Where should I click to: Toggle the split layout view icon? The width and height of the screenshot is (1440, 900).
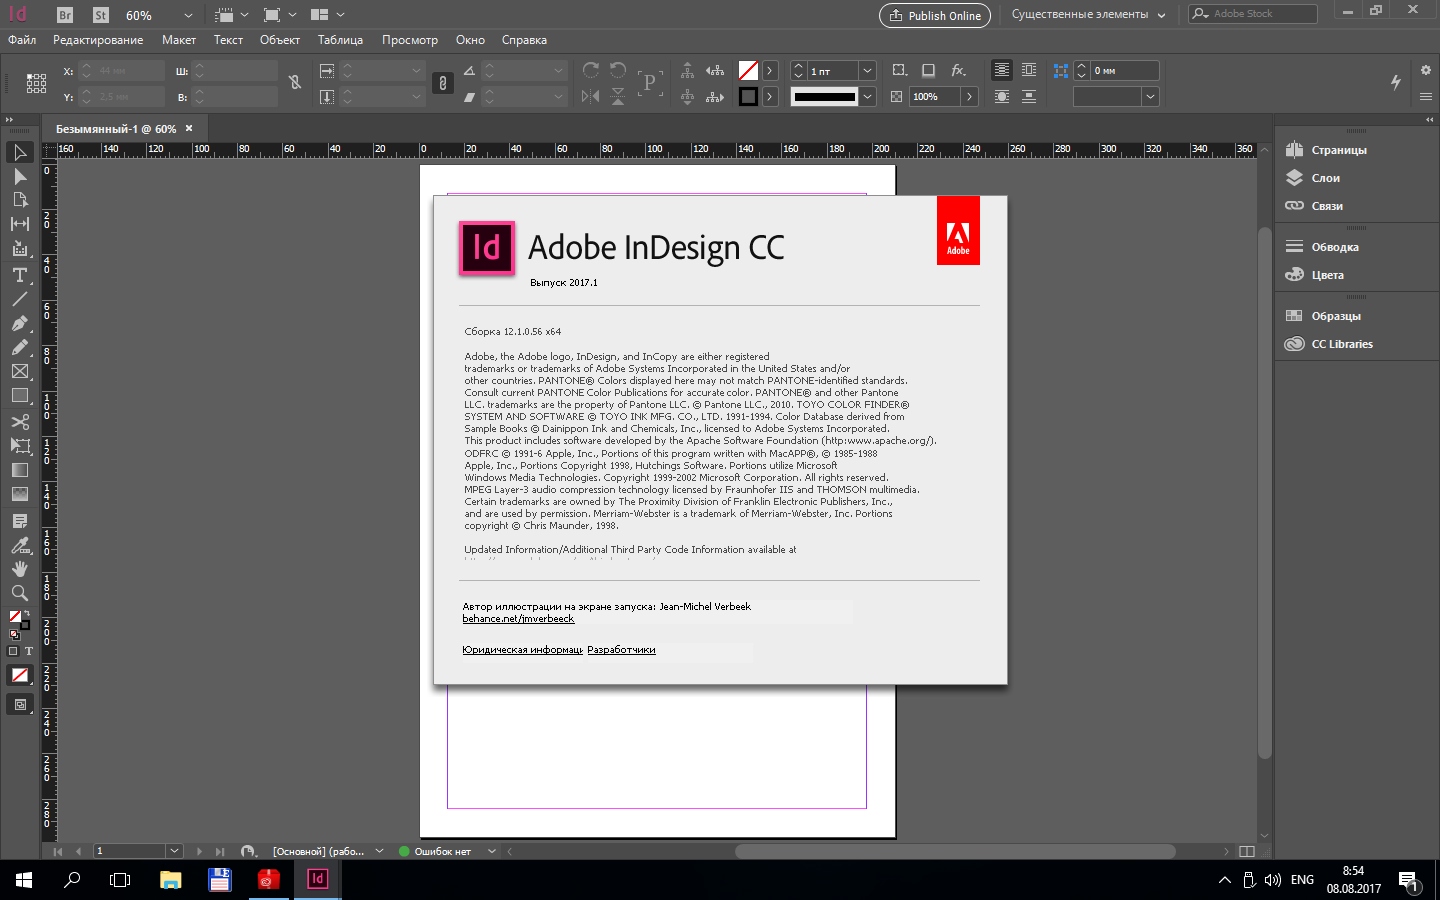pos(1246,851)
